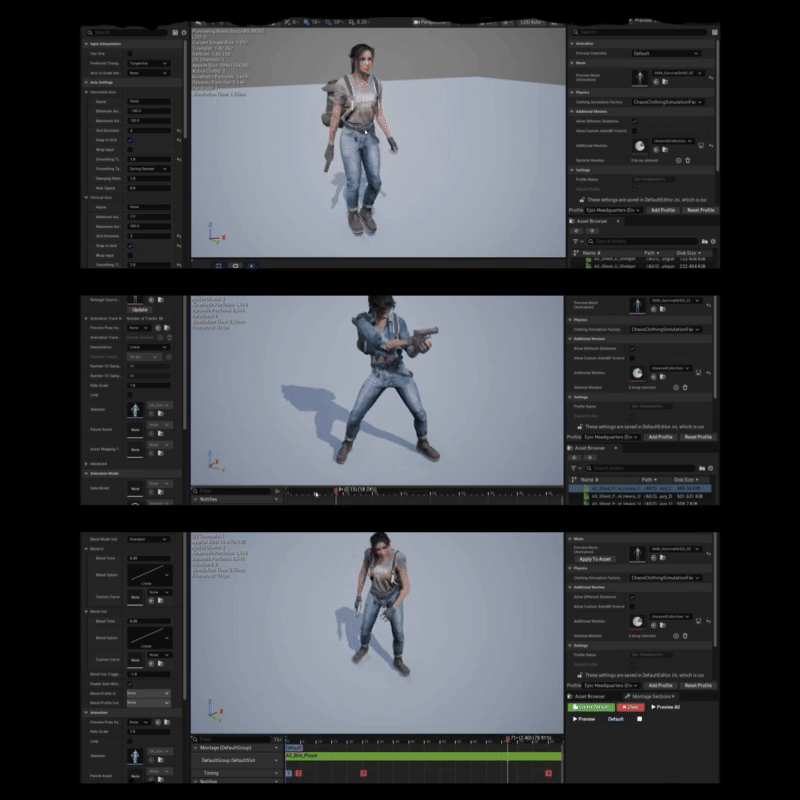This screenshot has height=800, width=800.
Task: Reset Preview Mesh to default in Blend Space editor
Action: pyautogui.click(x=711, y=78)
